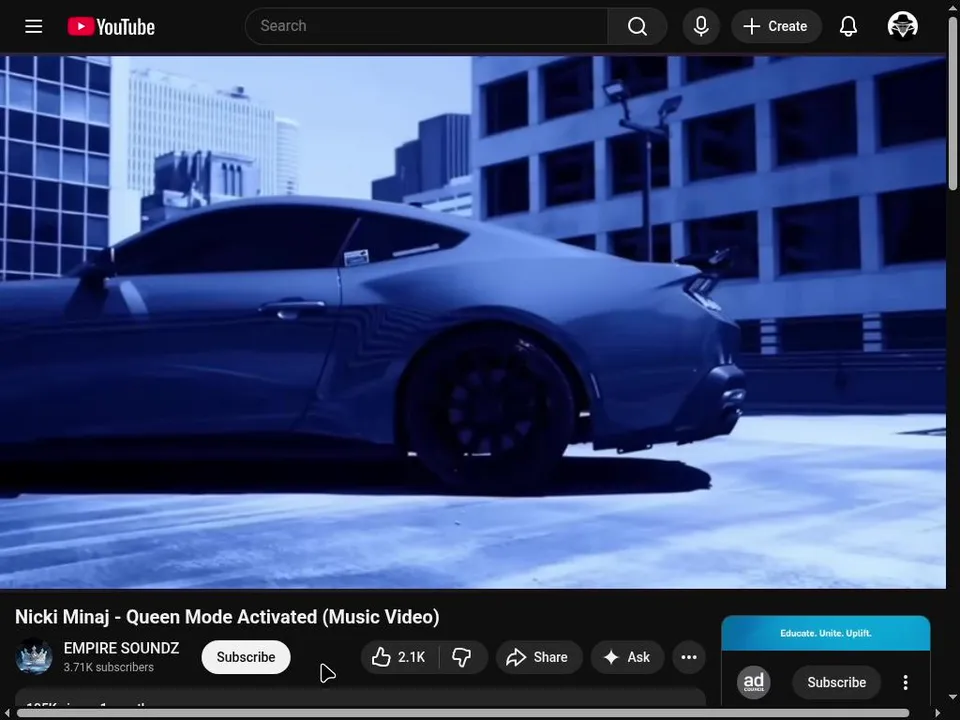Open notifications bell
Image resolution: width=960 pixels, height=720 pixels.
pyautogui.click(x=848, y=26)
